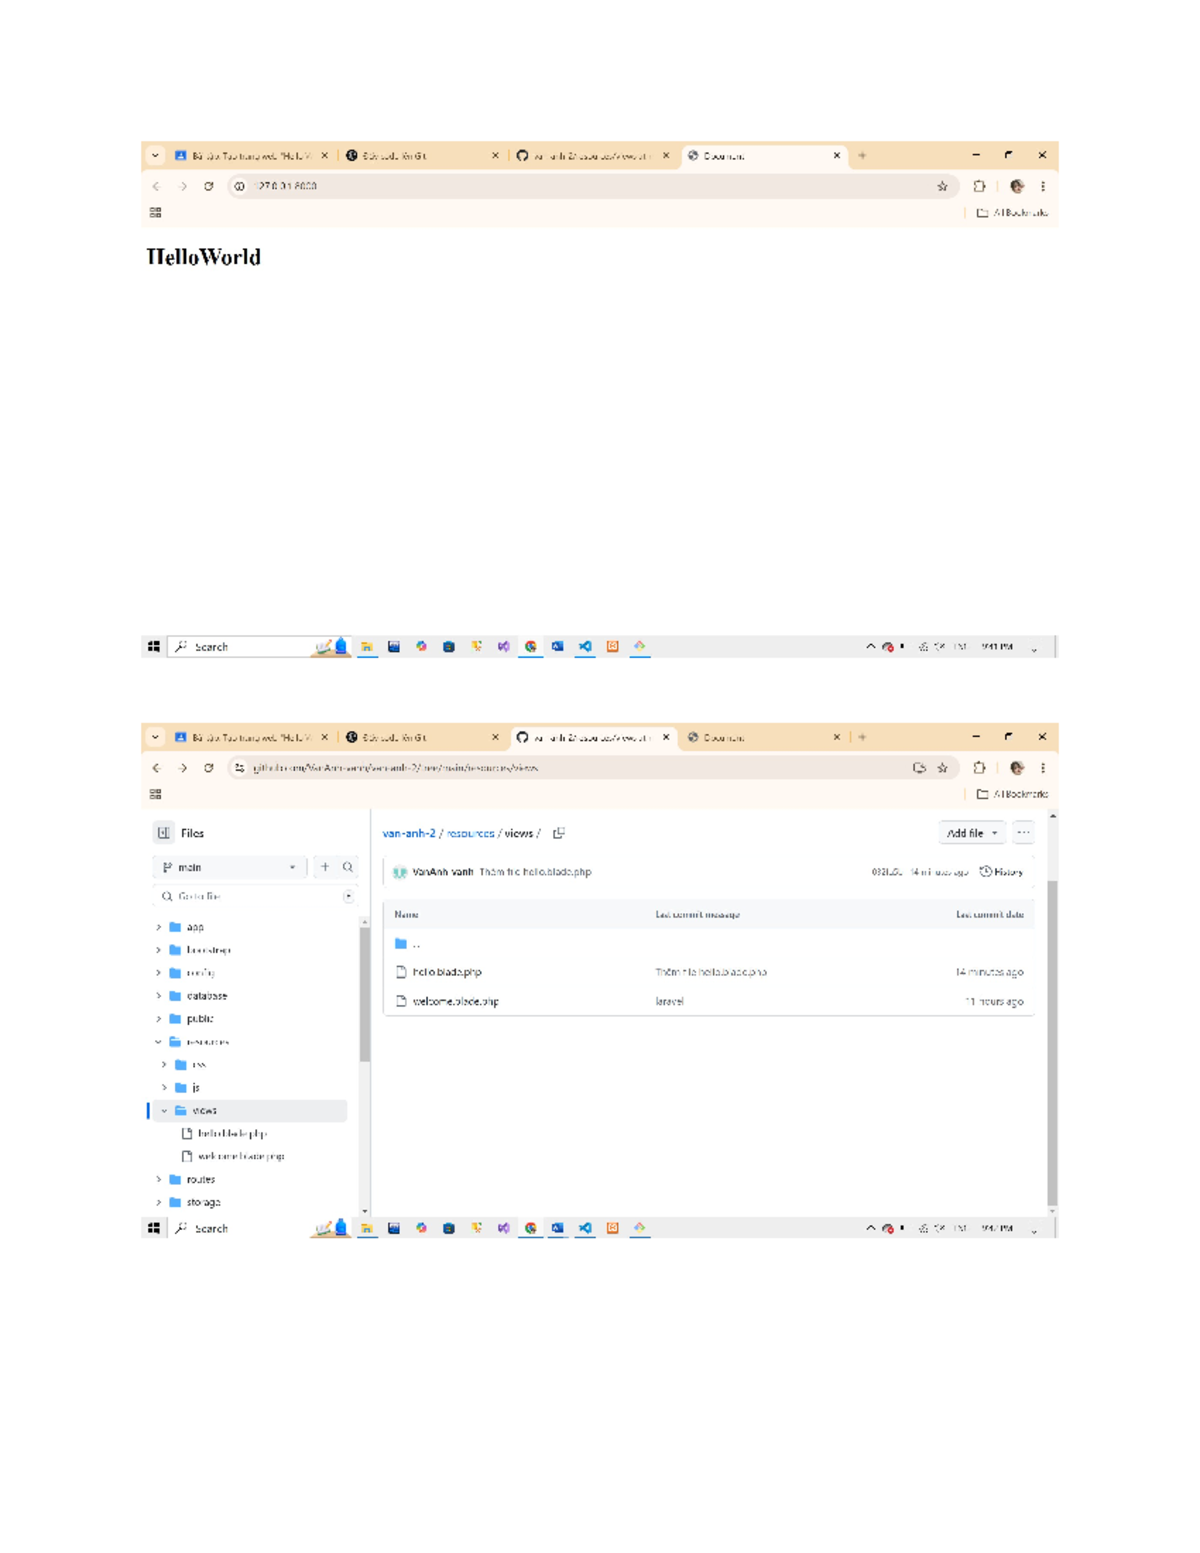
Task: Click the History clock icon for commits
Action: coord(986,872)
